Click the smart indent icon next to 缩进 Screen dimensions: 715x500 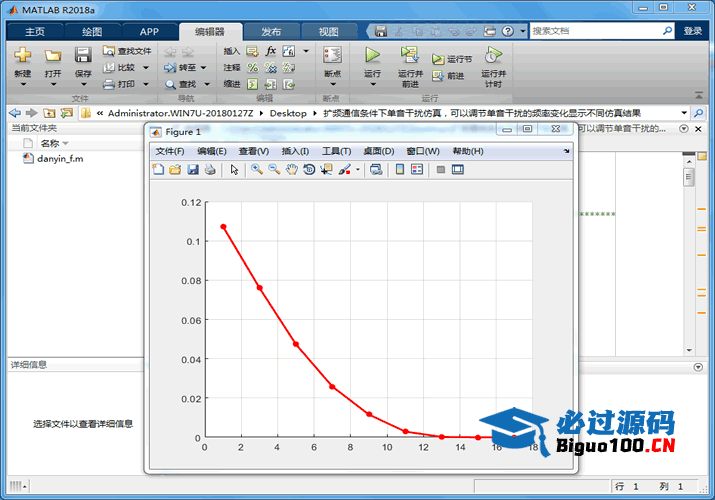[252, 84]
